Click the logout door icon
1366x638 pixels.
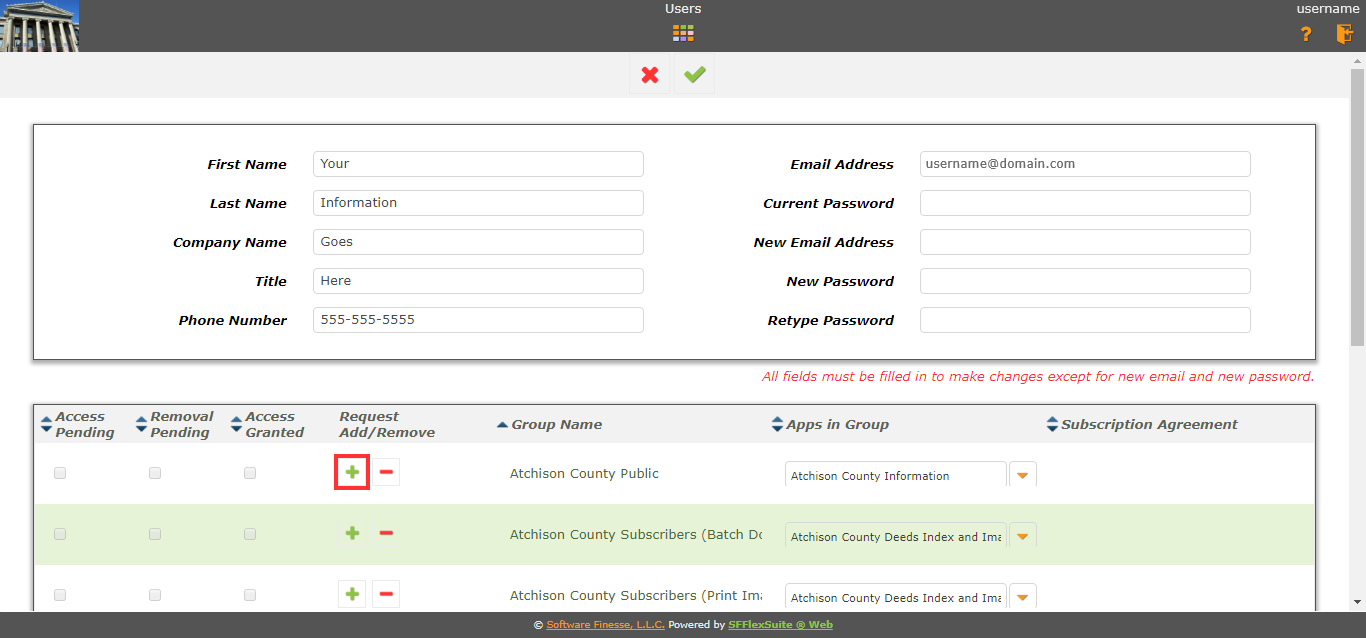1345,34
